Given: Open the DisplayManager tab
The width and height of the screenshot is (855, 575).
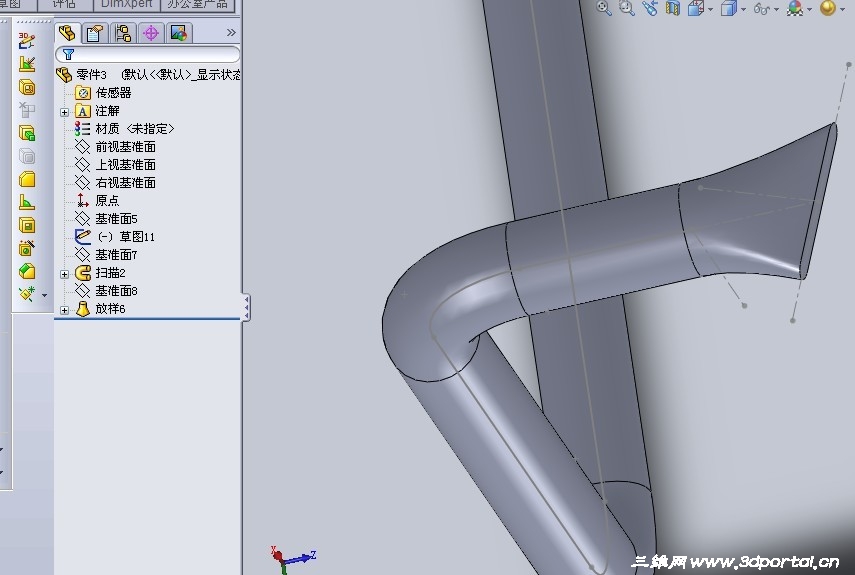Looking at the screenshot, I should click(179, 34).
